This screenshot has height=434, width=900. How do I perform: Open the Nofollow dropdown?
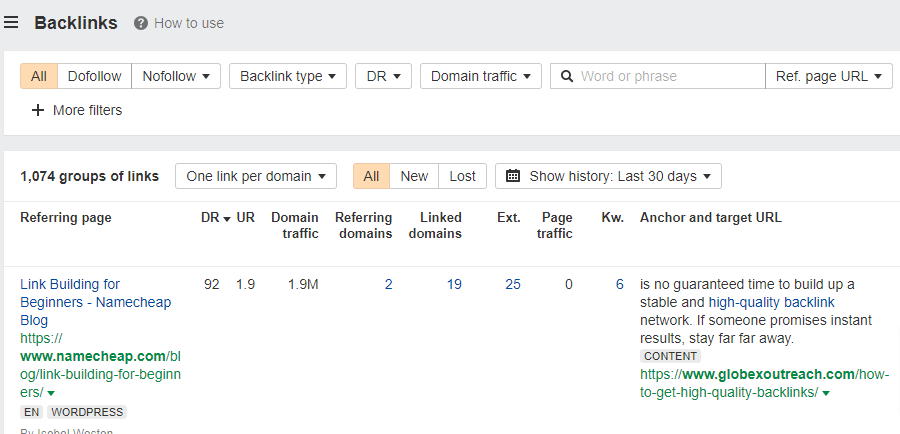click(x=176, y=76)
